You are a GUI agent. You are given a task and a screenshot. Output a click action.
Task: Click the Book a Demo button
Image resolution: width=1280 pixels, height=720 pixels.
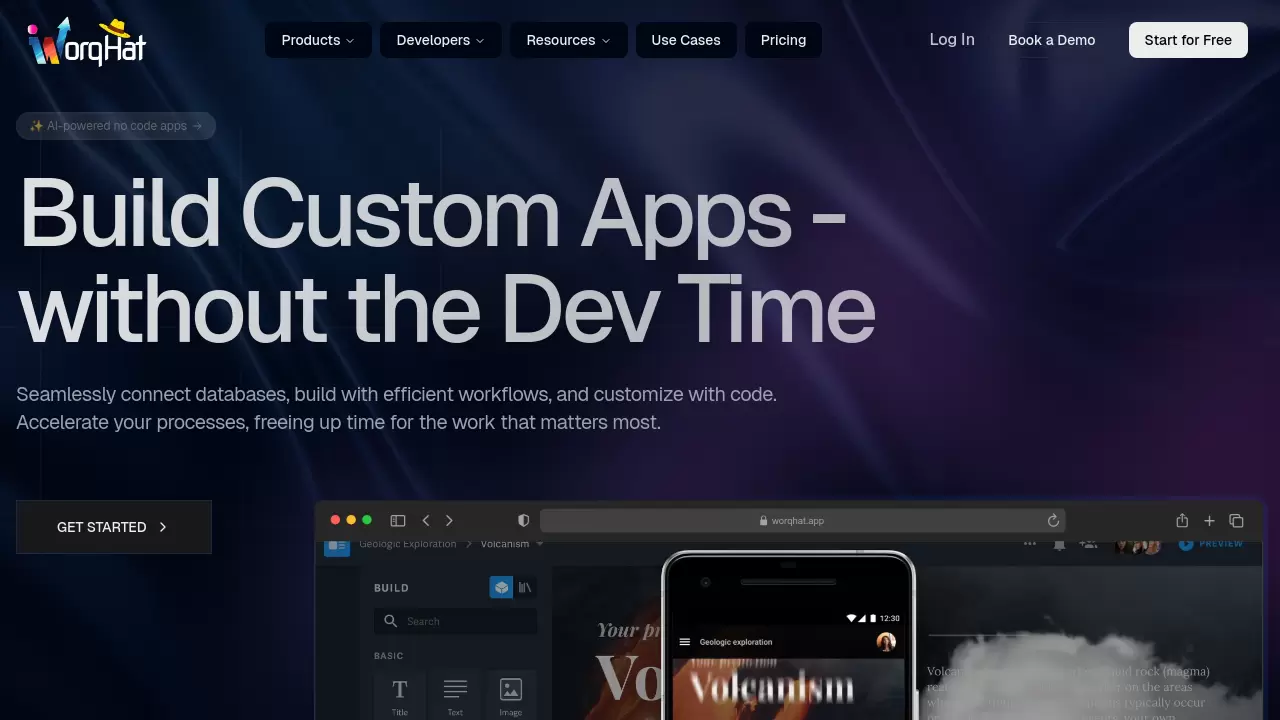pyautogui.click(x=1051, y=40)
